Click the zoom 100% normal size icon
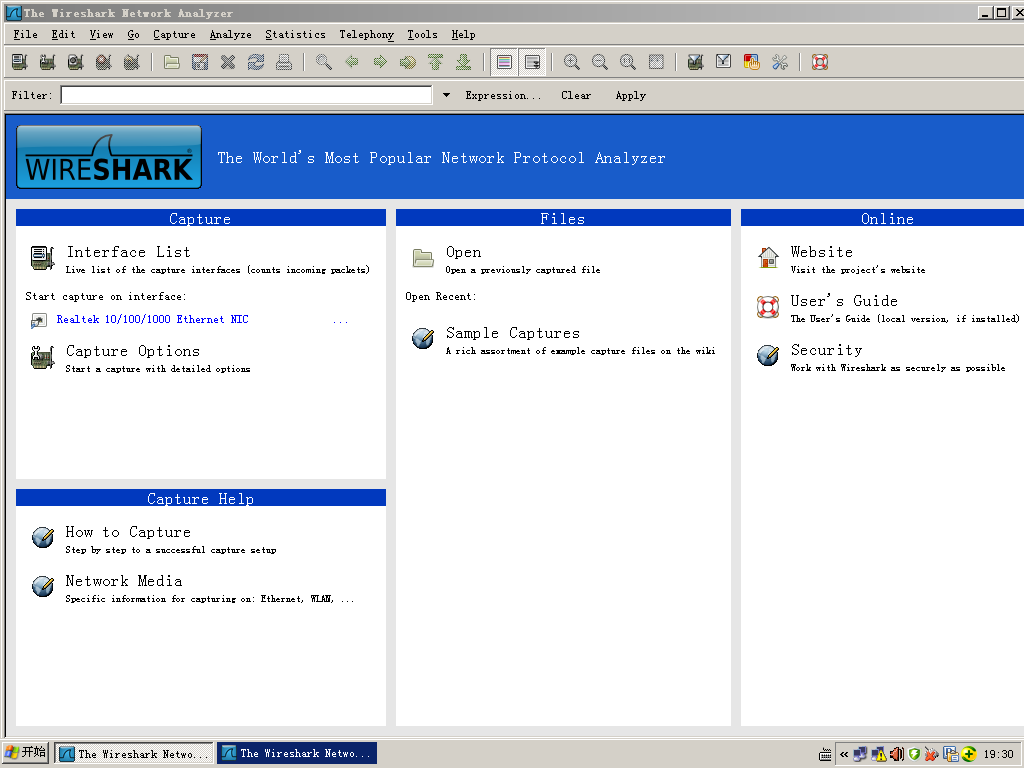Screen dimensions: 1024x768 [x=628, y=62]
